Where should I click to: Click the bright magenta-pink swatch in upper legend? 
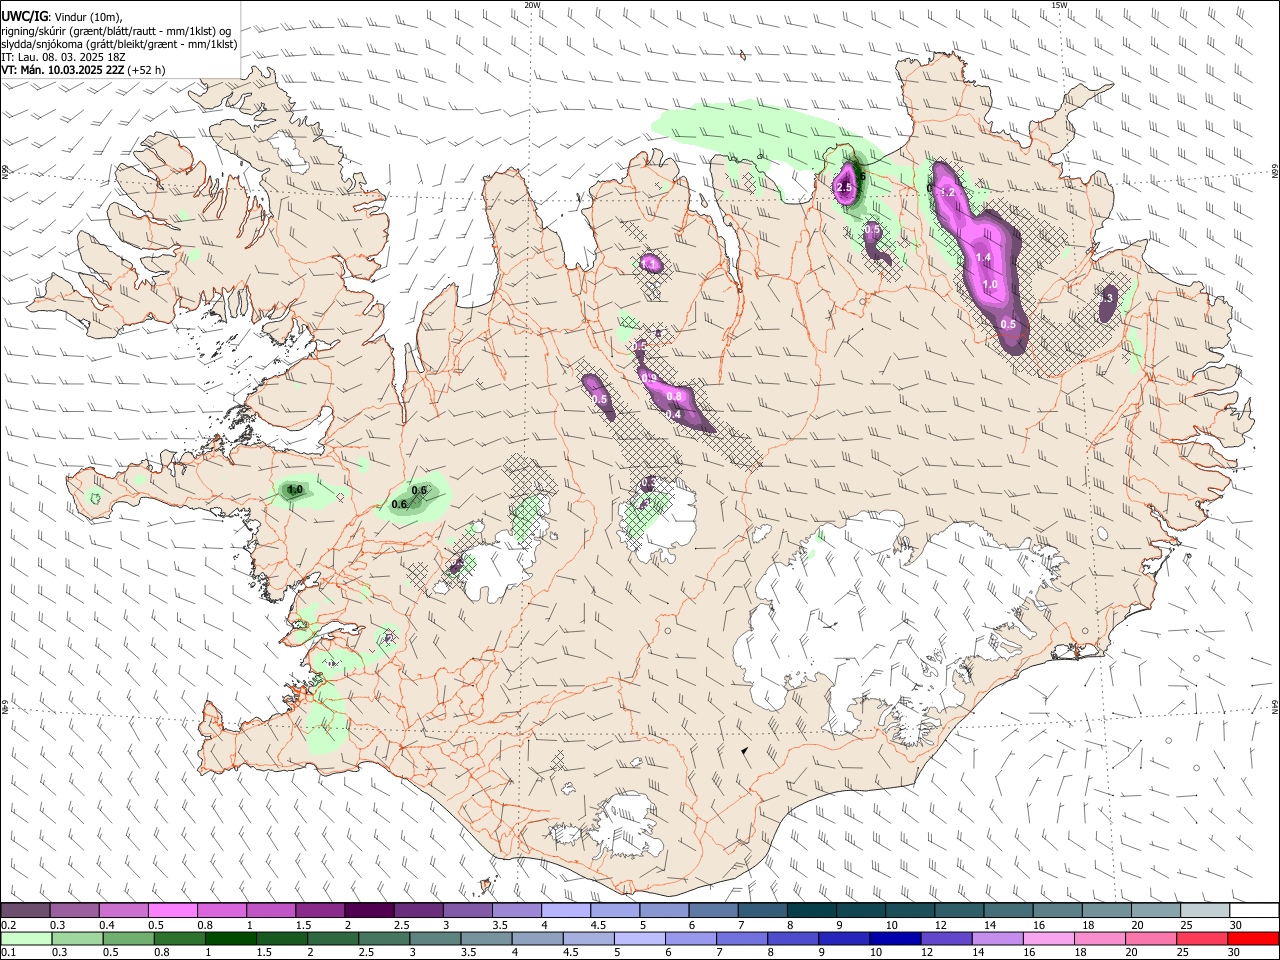pyautogui.click(x=172, y=911)
